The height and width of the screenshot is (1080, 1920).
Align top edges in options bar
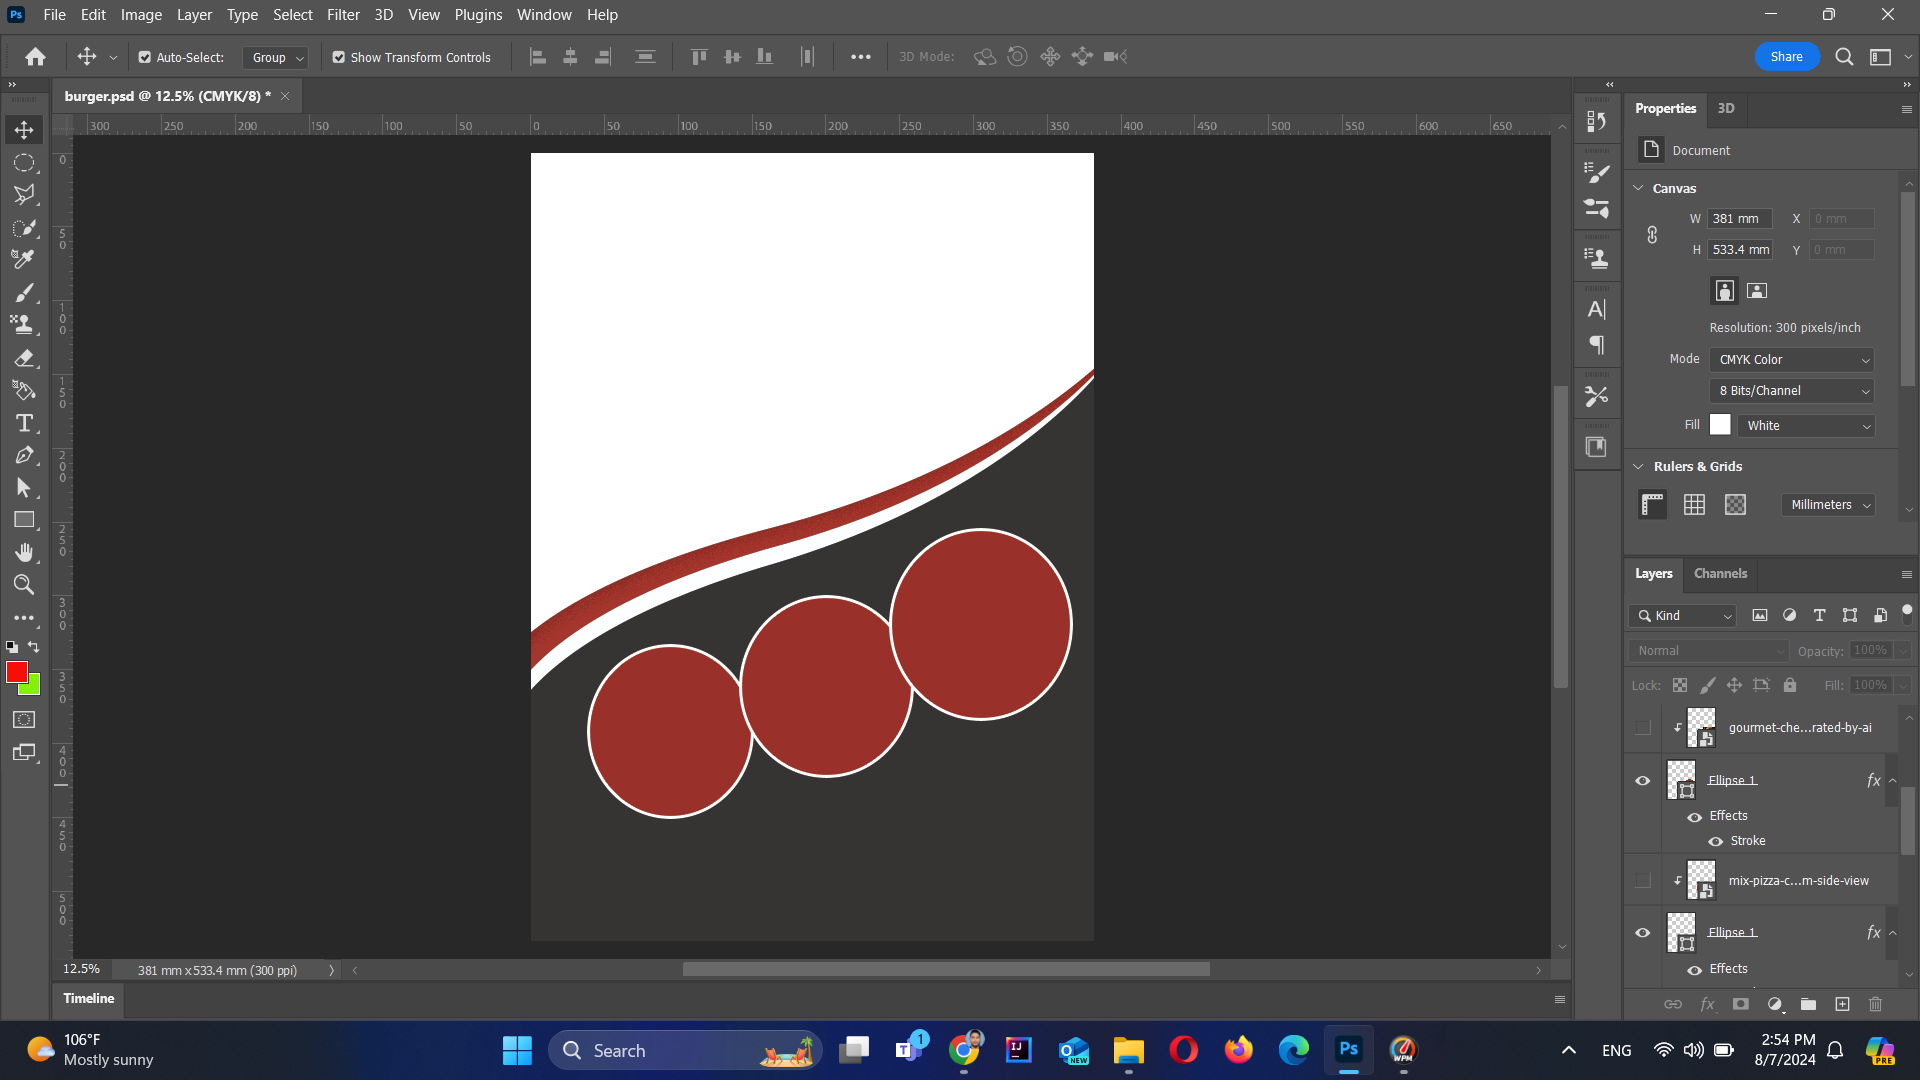699,57
